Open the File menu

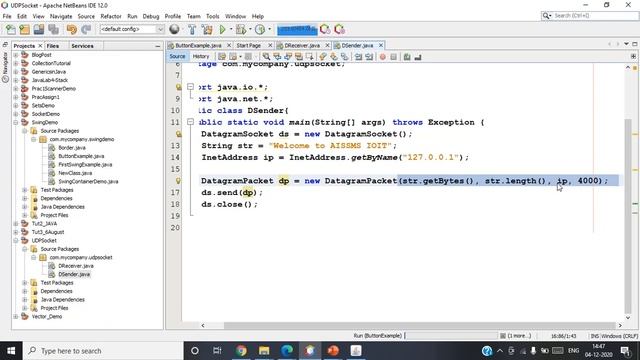click(7, 16)
